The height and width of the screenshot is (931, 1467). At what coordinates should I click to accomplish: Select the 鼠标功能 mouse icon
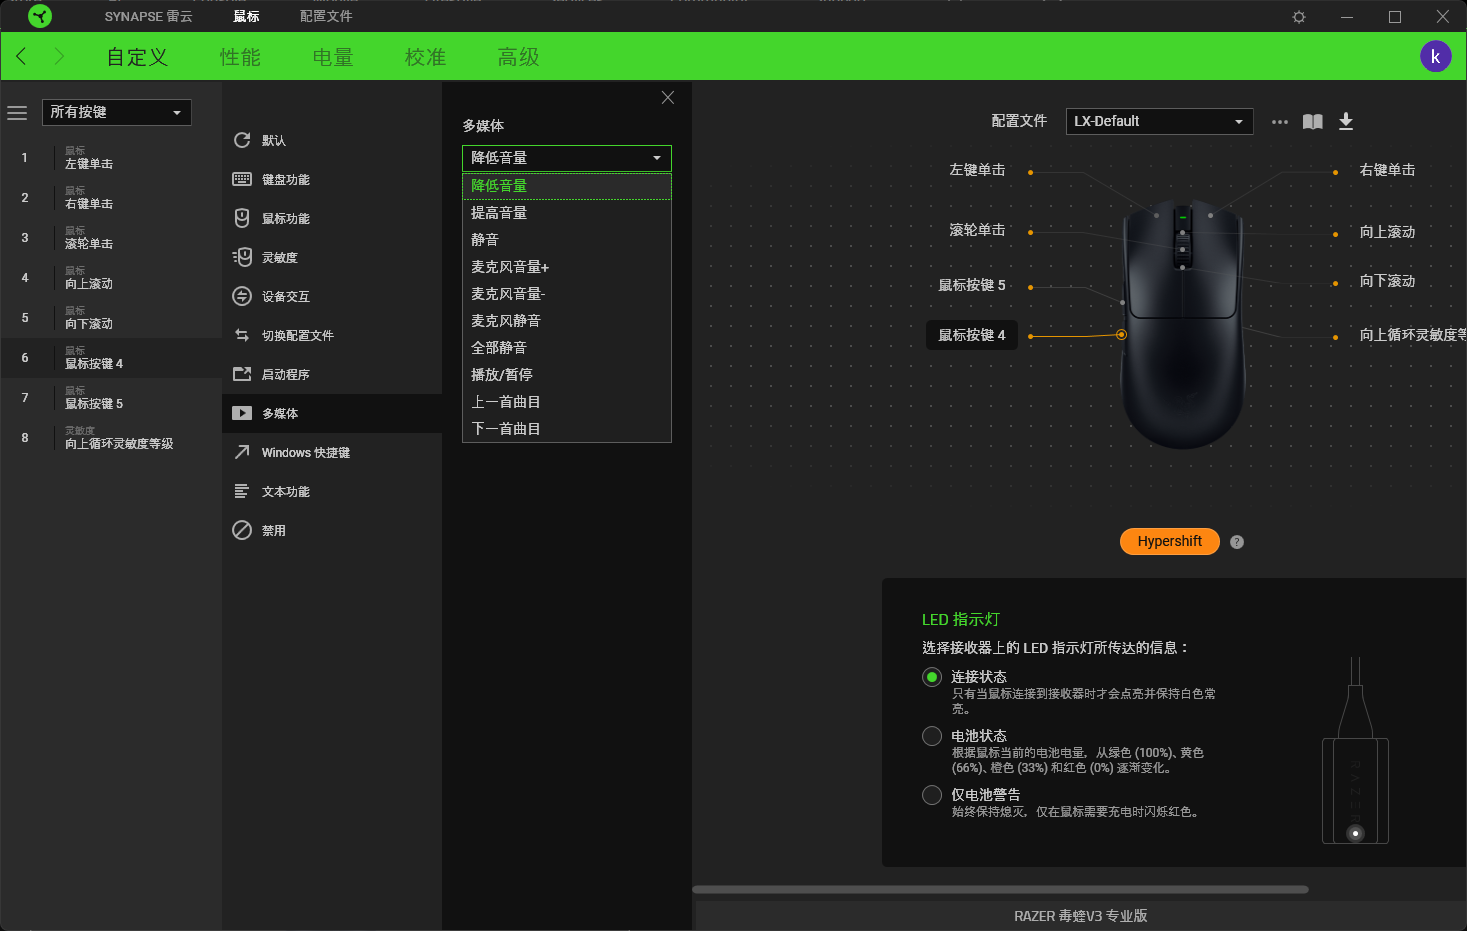(242, 218)
